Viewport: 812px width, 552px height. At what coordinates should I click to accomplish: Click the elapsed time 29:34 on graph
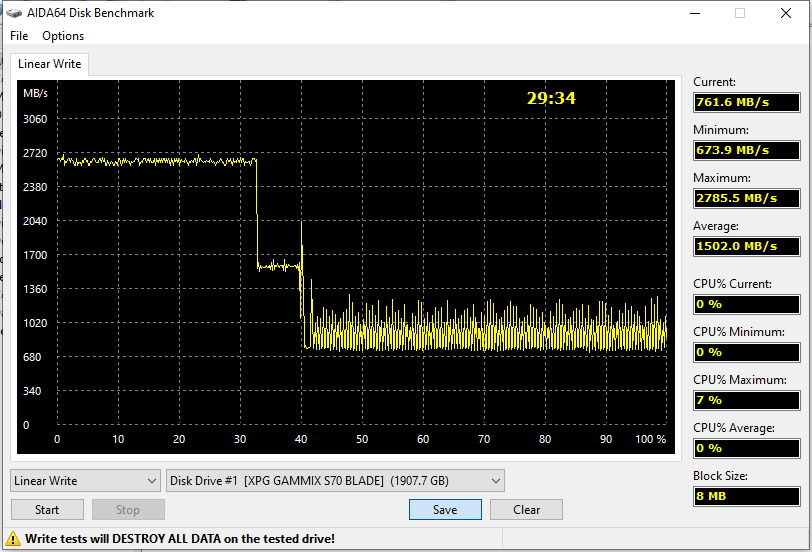[x=551, y=98]
